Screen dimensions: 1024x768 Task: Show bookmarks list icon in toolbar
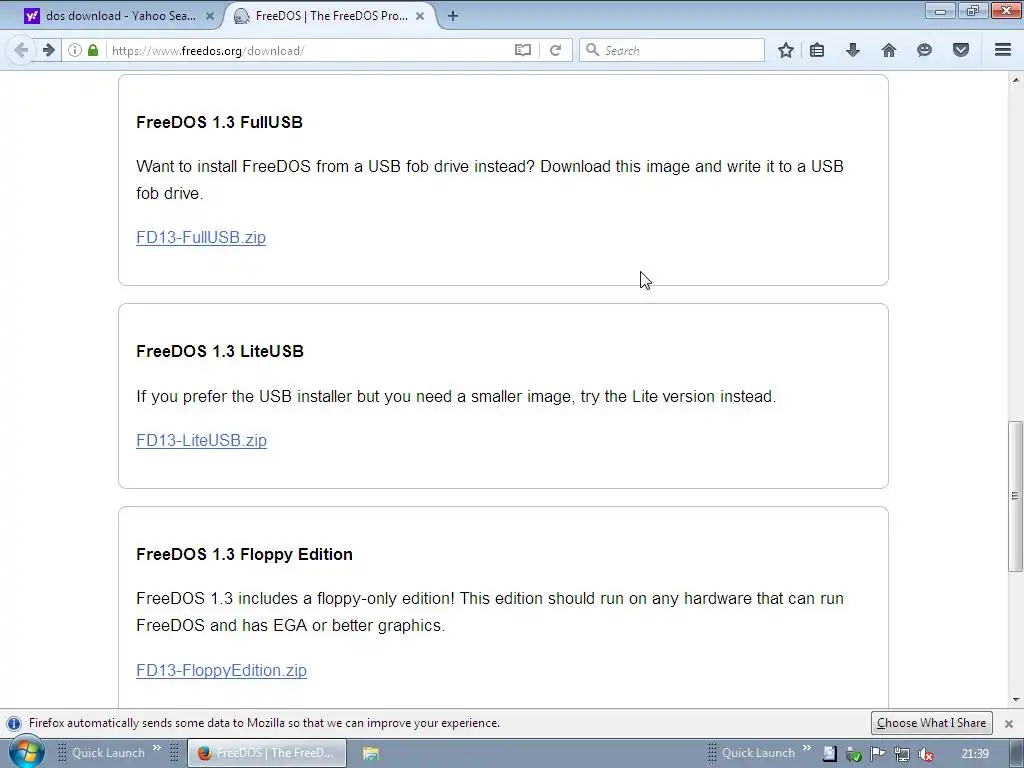pos(817,50)
